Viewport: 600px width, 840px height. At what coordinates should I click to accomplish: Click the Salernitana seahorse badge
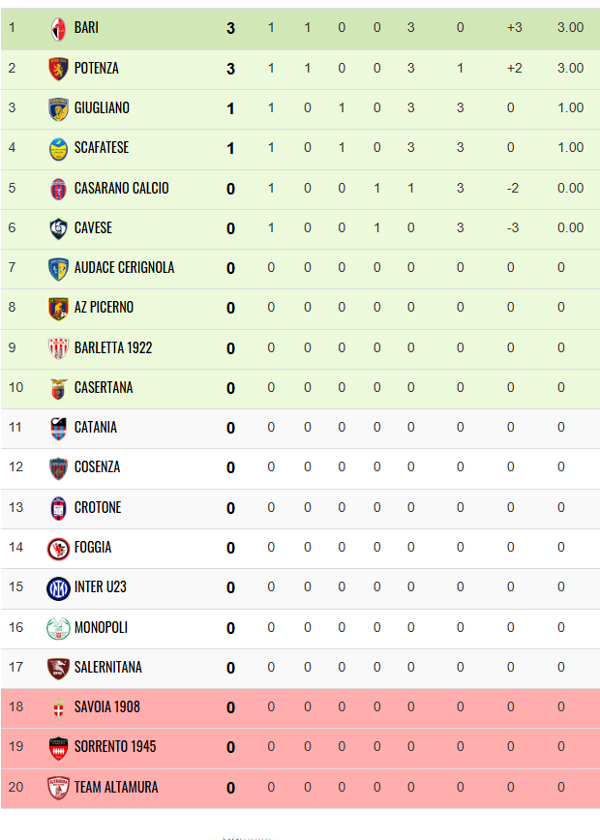(58, 669)
